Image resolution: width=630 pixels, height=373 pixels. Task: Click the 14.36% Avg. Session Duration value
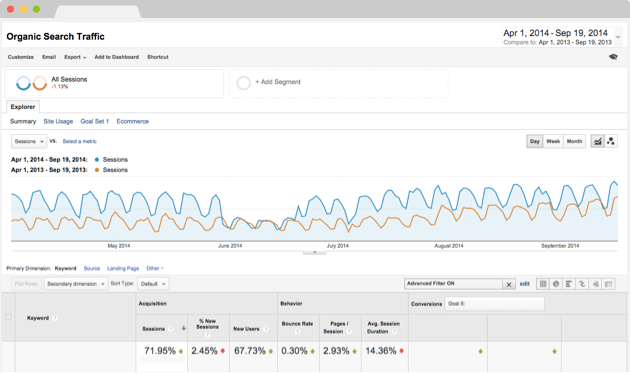(380, 351)
